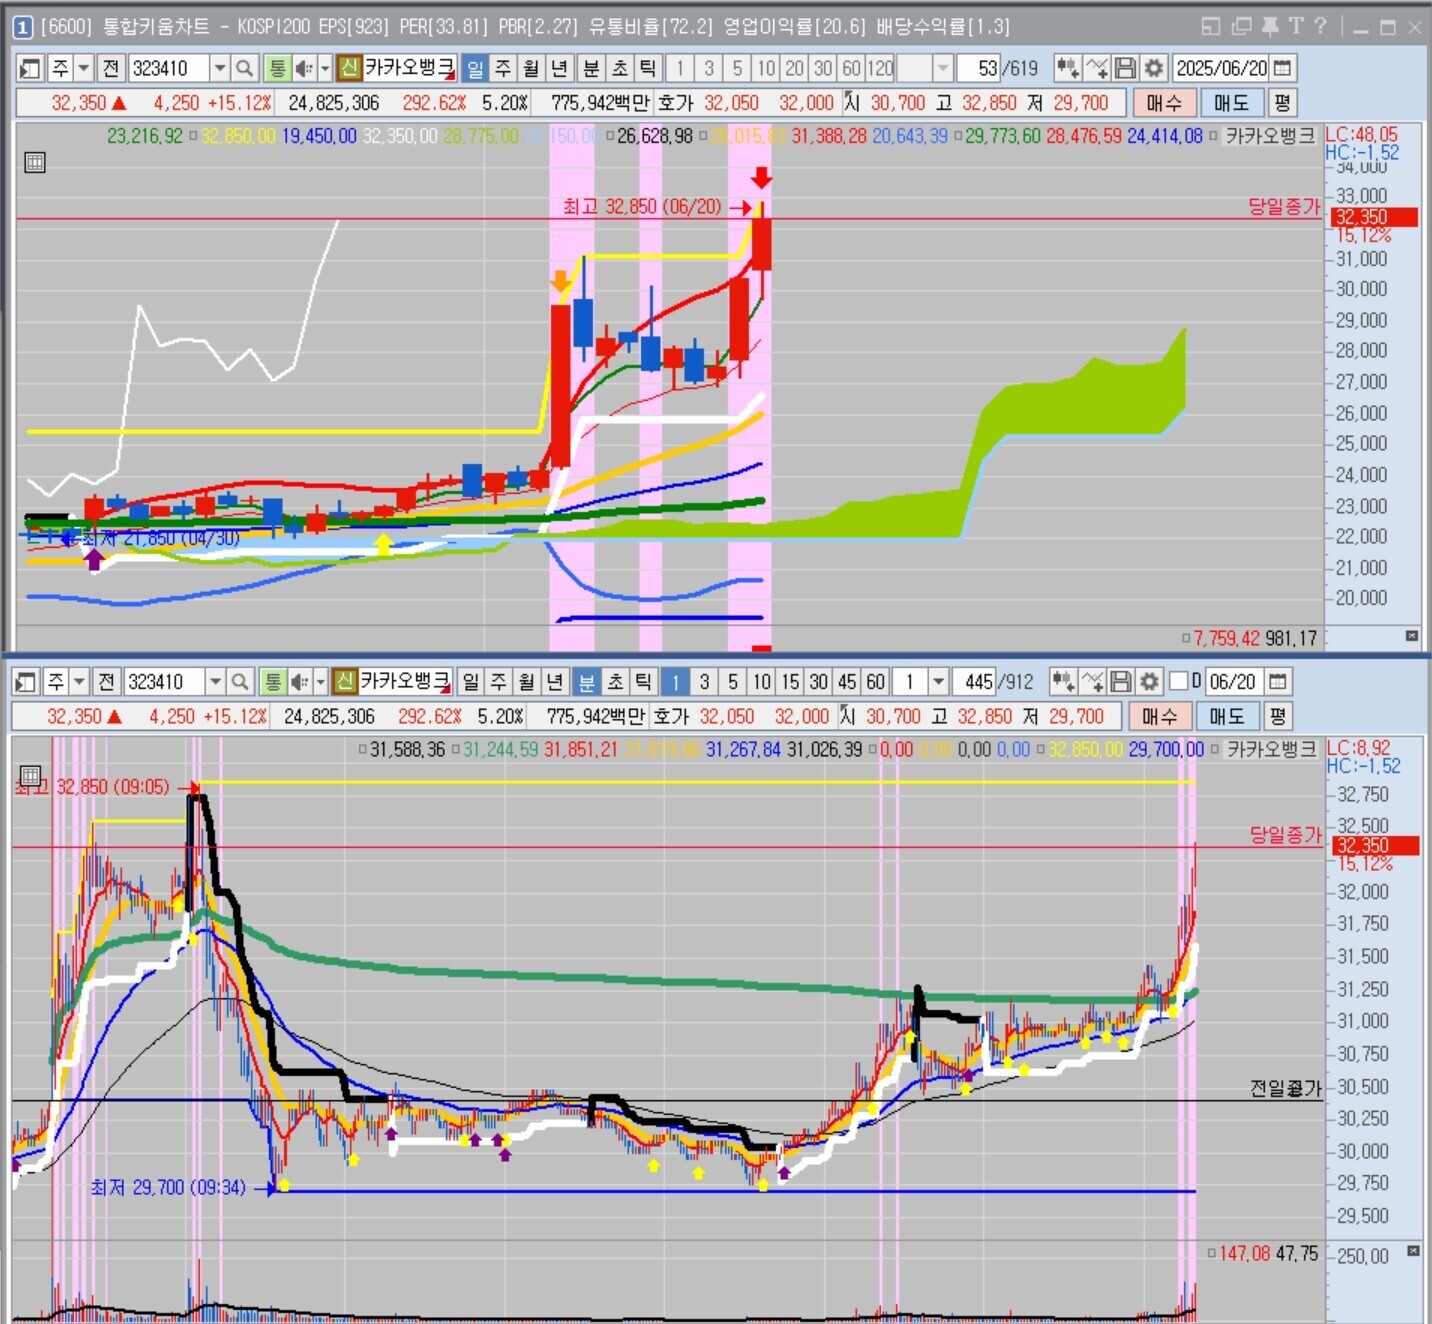1432x1324 pixels.
Task: Click the save disk icon in upper toolbar
Action: [1126, 68]
